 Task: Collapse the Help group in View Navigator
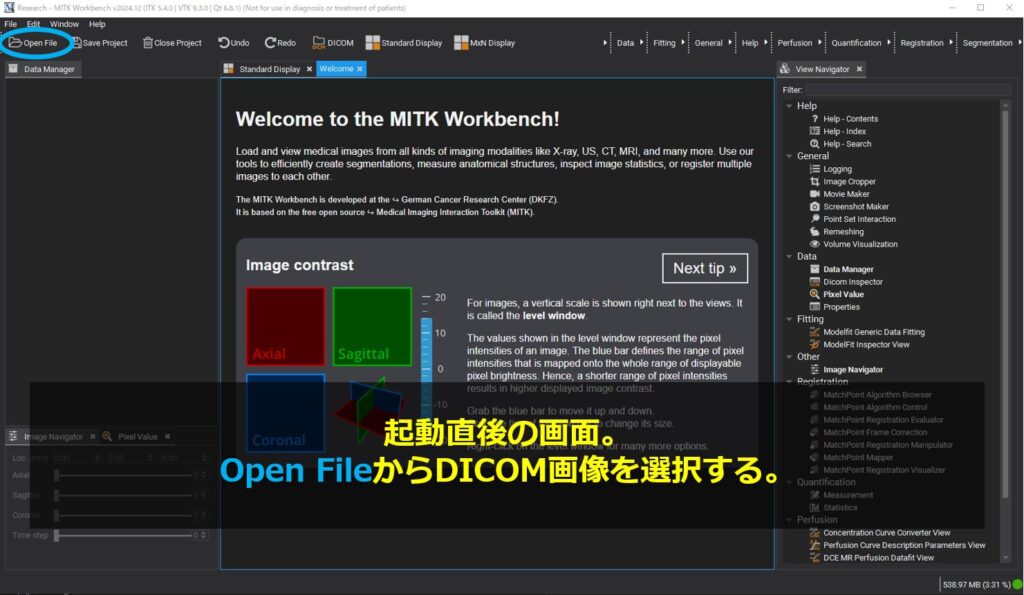pos(789,106)
